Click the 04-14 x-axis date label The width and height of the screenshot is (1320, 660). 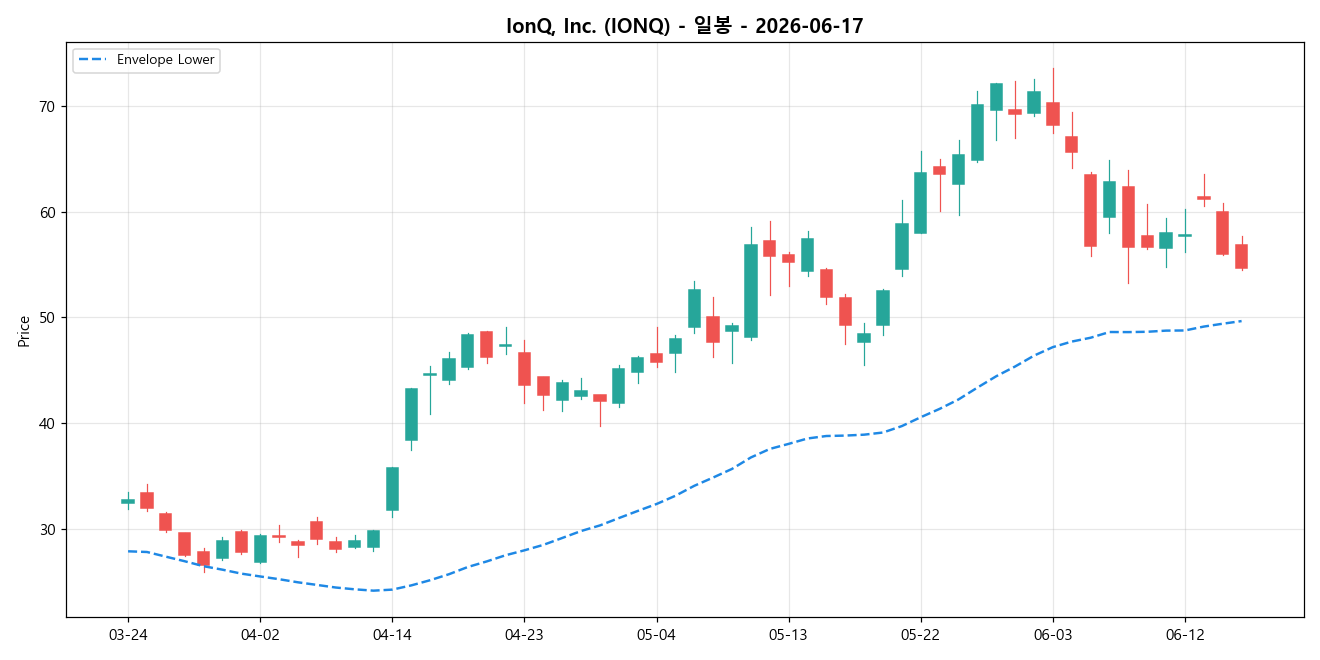coord(392,635)
